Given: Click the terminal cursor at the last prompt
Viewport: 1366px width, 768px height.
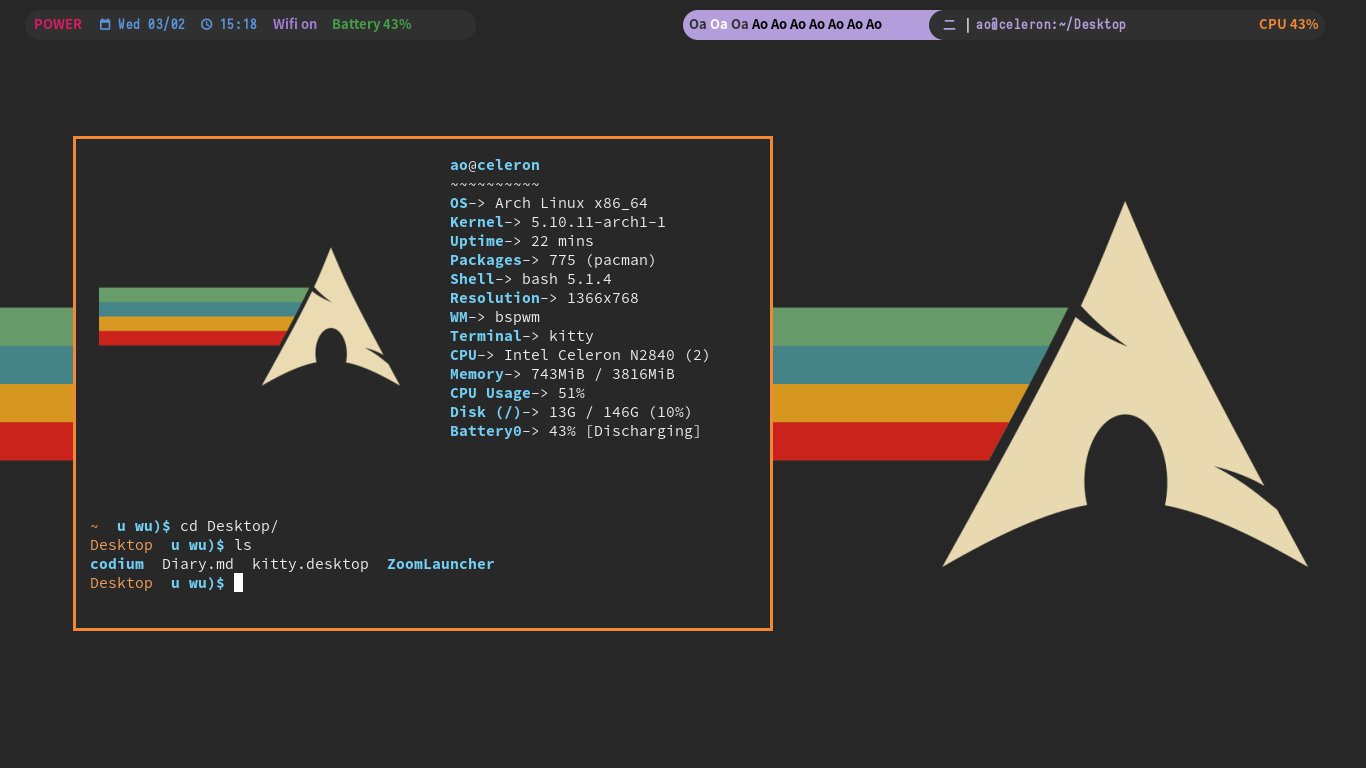Looking at the screenshot, I should point(238,582).
